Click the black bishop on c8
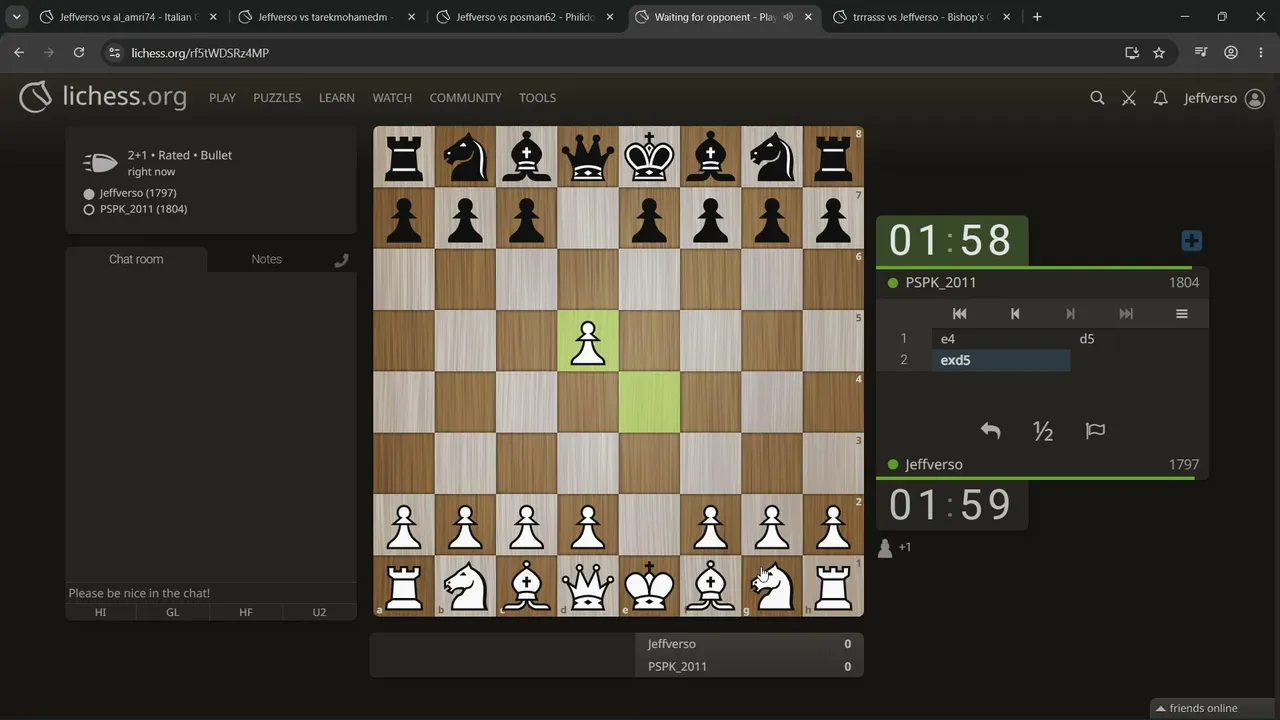 coord(527,157)
